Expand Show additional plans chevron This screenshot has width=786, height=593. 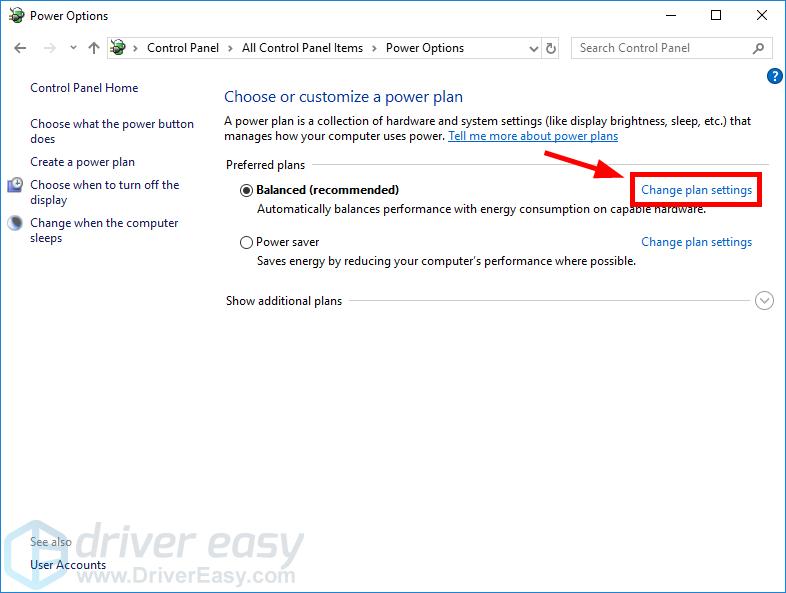[764, 301]
